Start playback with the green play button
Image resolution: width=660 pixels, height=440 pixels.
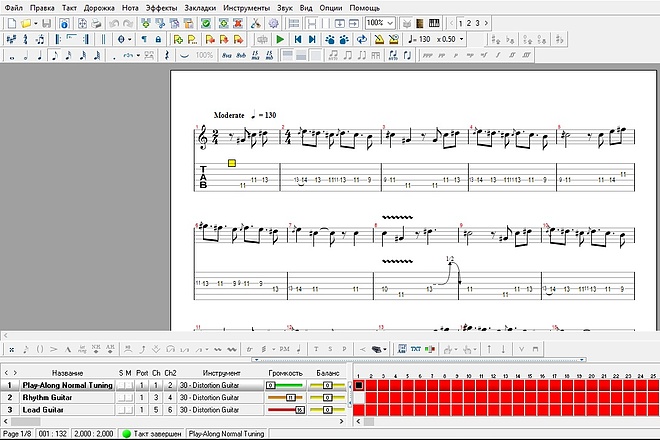[280, 40]
